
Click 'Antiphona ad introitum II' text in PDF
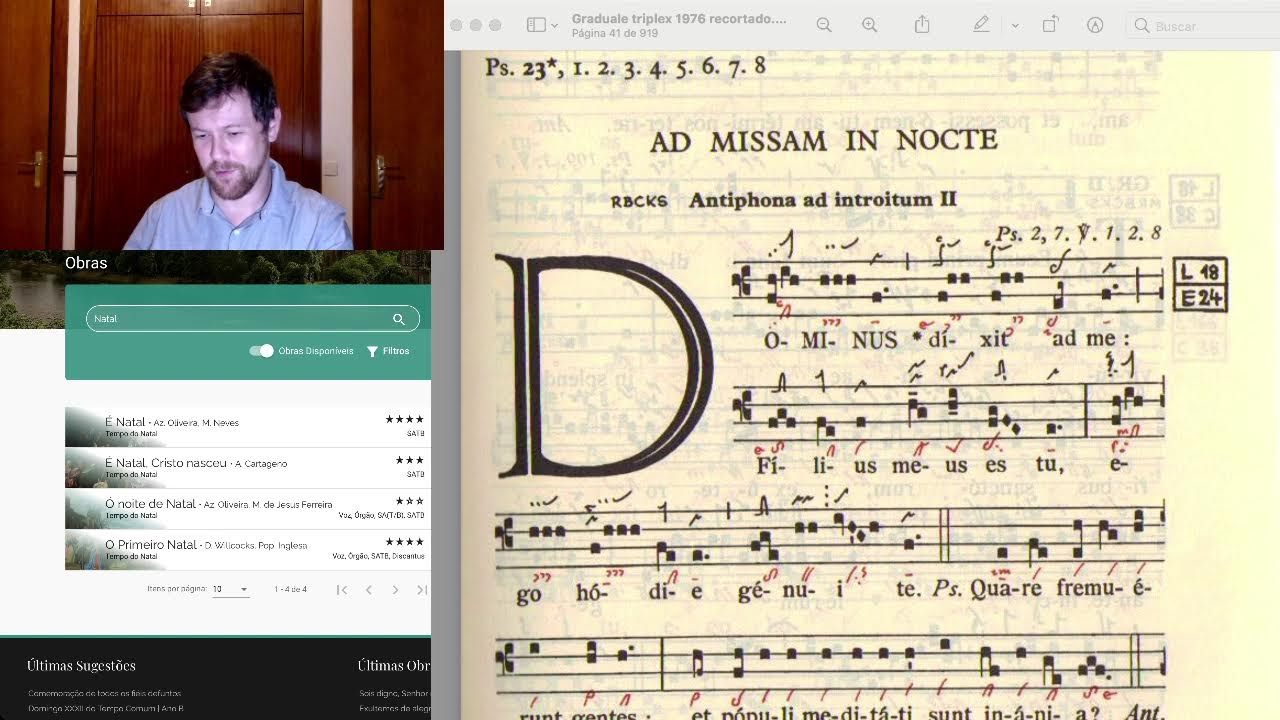tap(823, 200)
